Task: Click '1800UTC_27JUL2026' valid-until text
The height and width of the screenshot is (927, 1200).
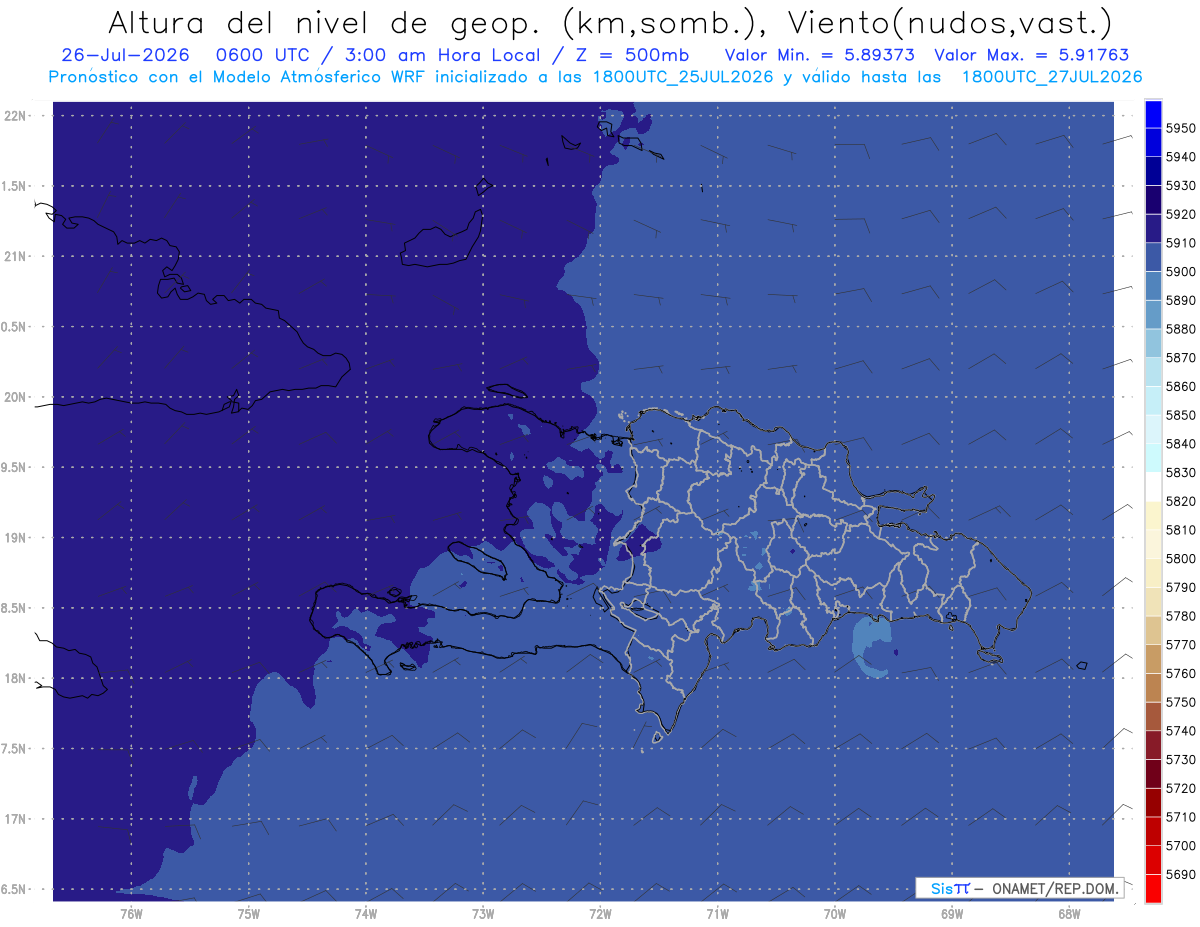Action: tap(1052, 77)
